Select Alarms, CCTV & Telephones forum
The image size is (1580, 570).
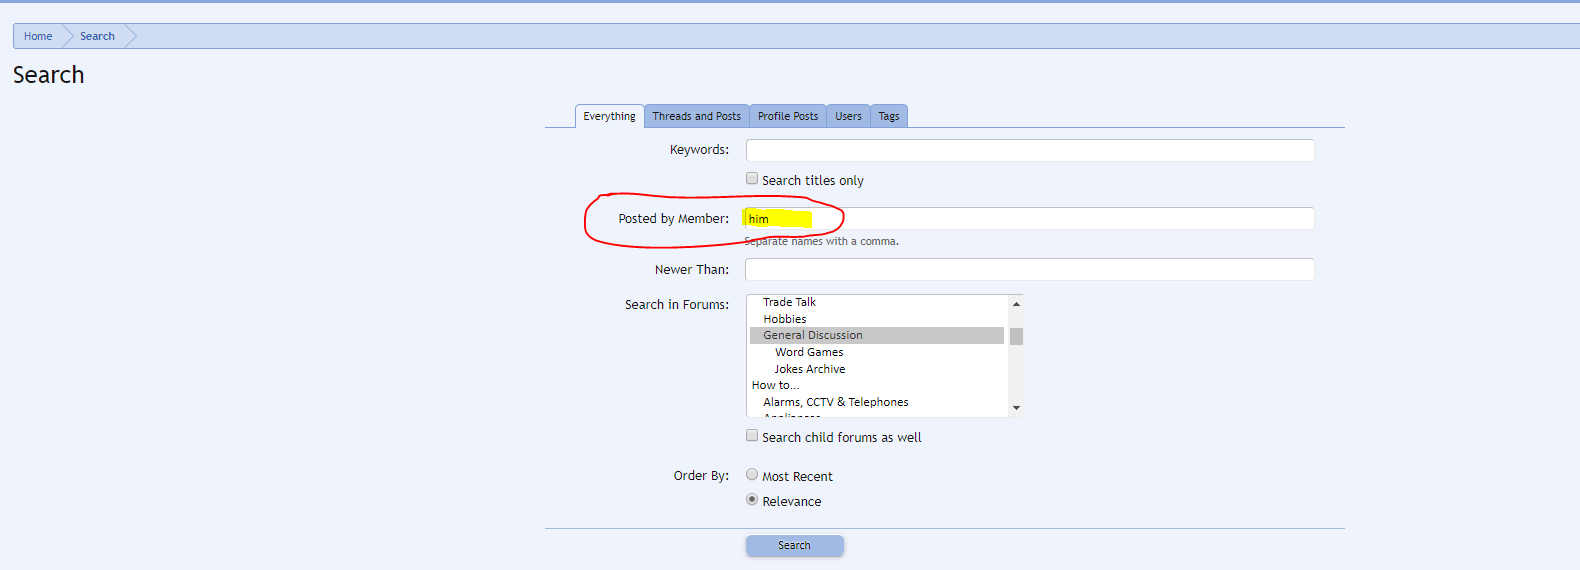click(x=835, y=402)
